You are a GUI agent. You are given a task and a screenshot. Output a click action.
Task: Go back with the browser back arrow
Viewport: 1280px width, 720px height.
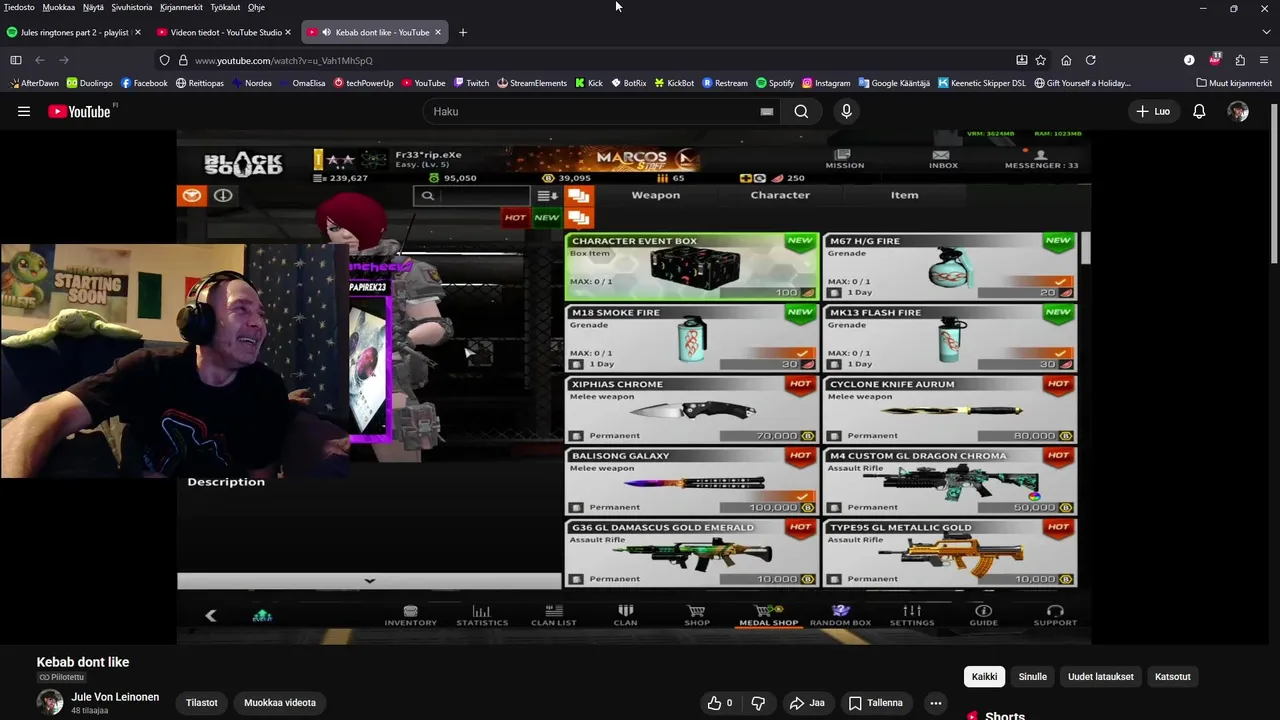40,60
